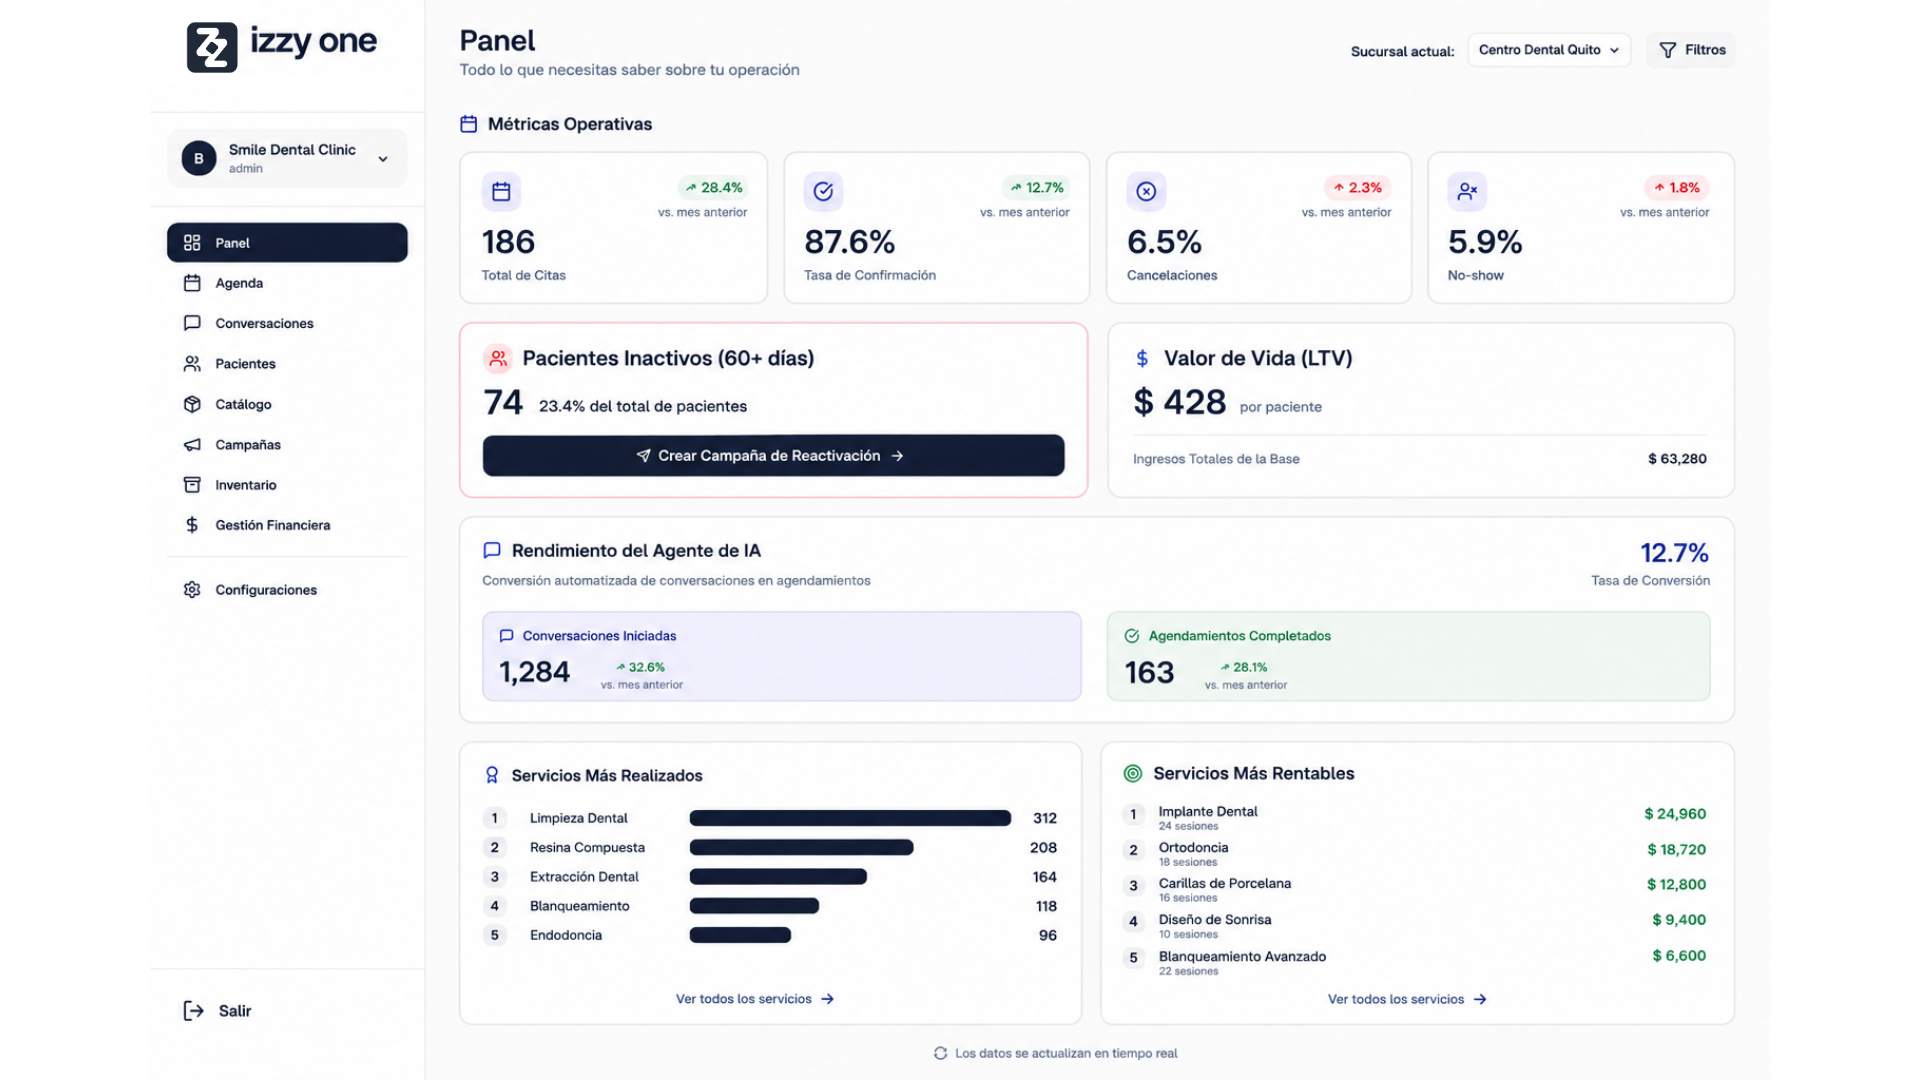Viewport: 1920px width, 1080px height.
Task: Open Campañas in the sidebar
Action: (x=287, y=445)
